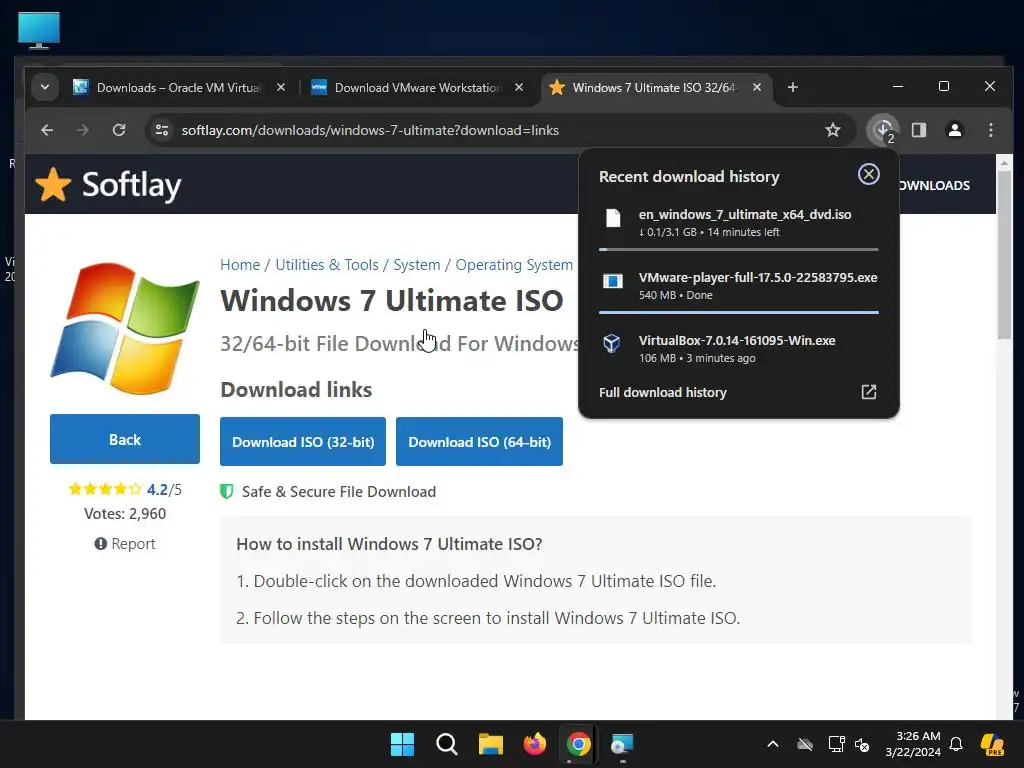Open File Explorer from taskbar

coord(490,744)
